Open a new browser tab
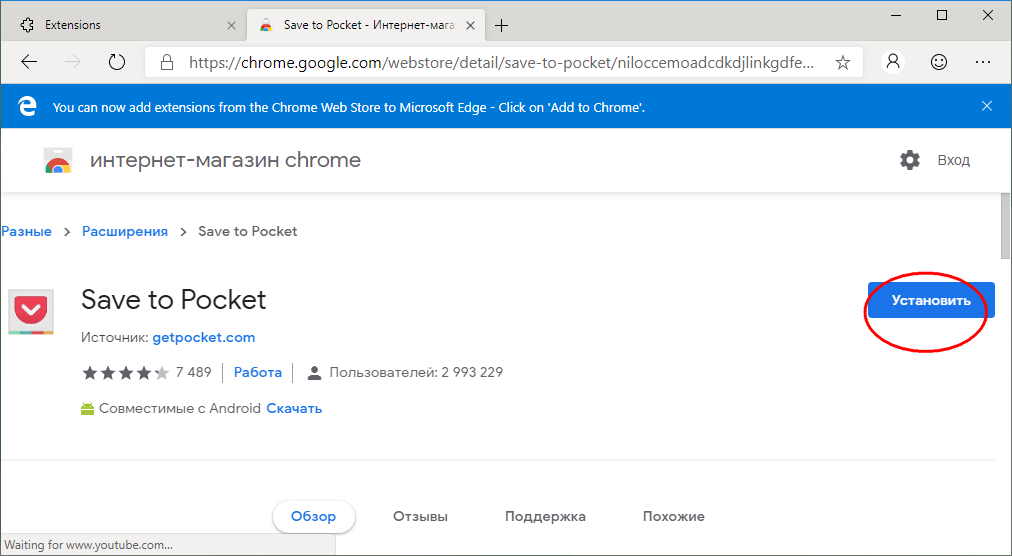This screenshot has height=556, width=1012. (x=502, y=25)
